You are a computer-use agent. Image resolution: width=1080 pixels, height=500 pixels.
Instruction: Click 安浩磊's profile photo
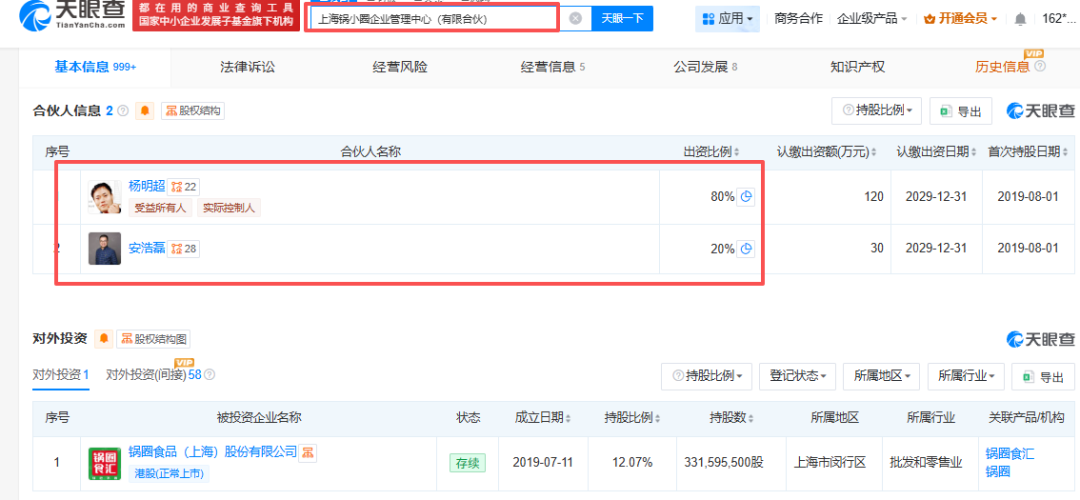(x=105, y=249)
